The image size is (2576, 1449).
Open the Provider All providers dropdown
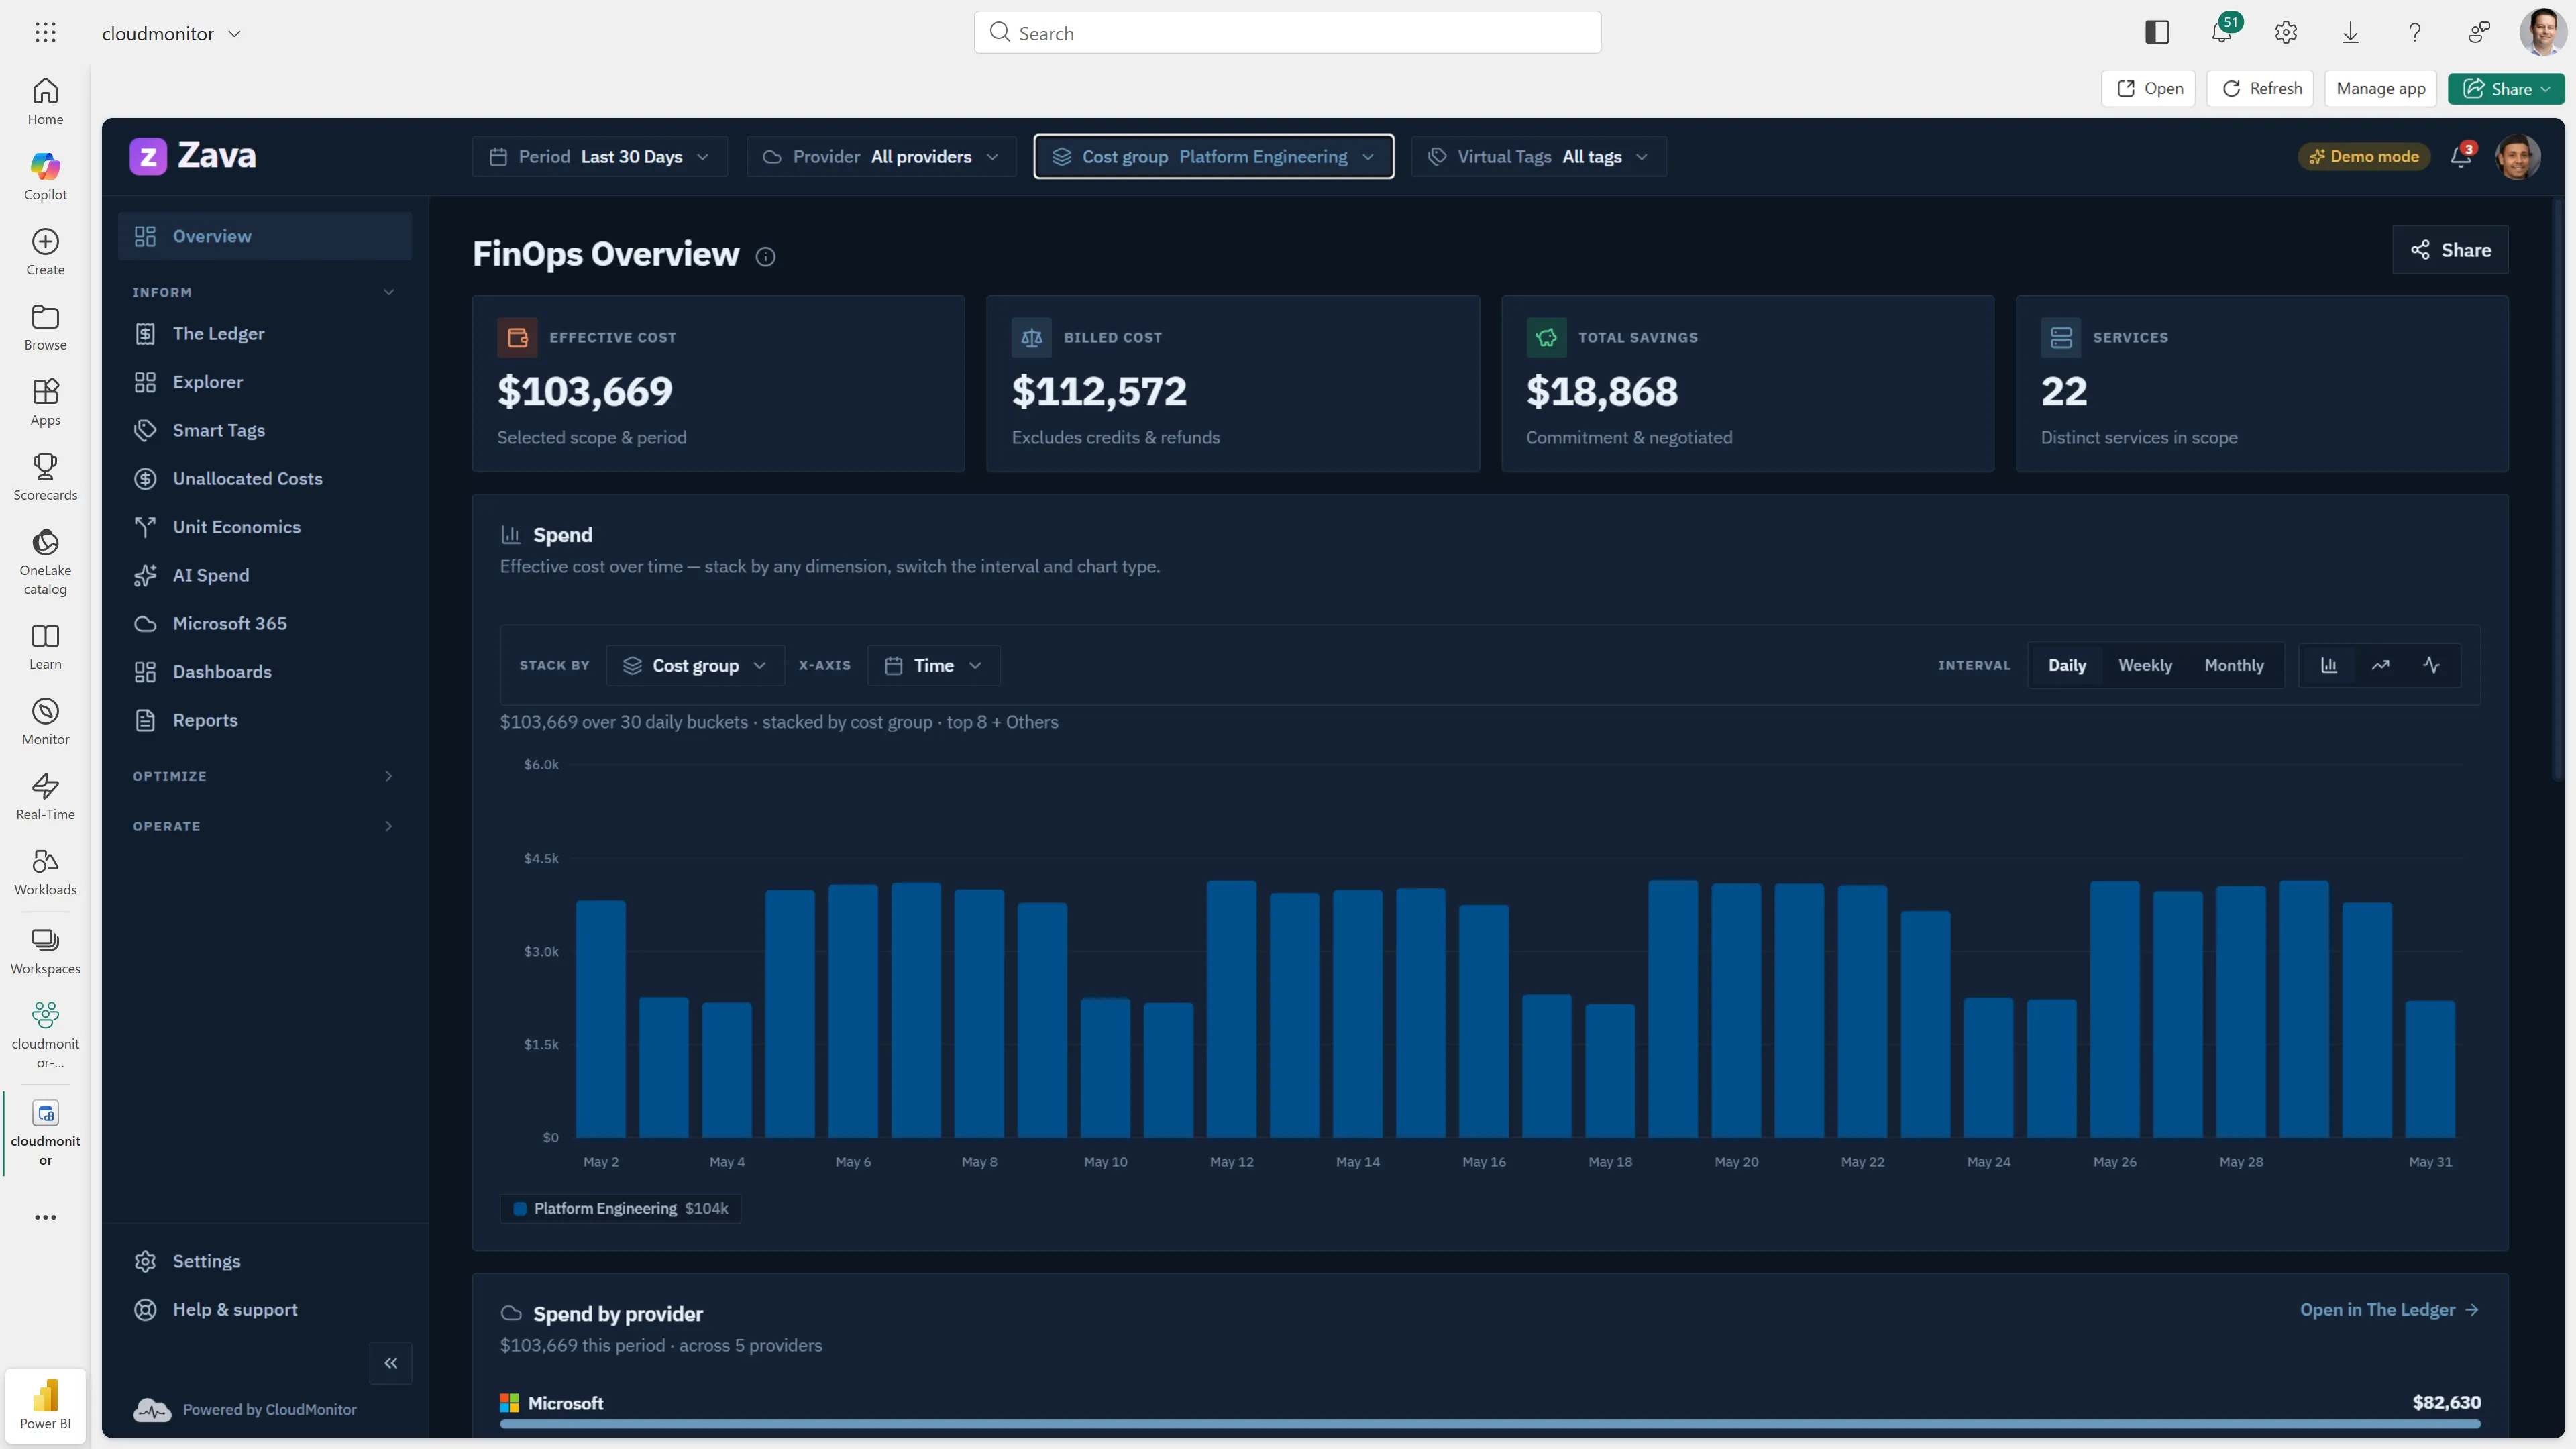click(x=881, y=157)
